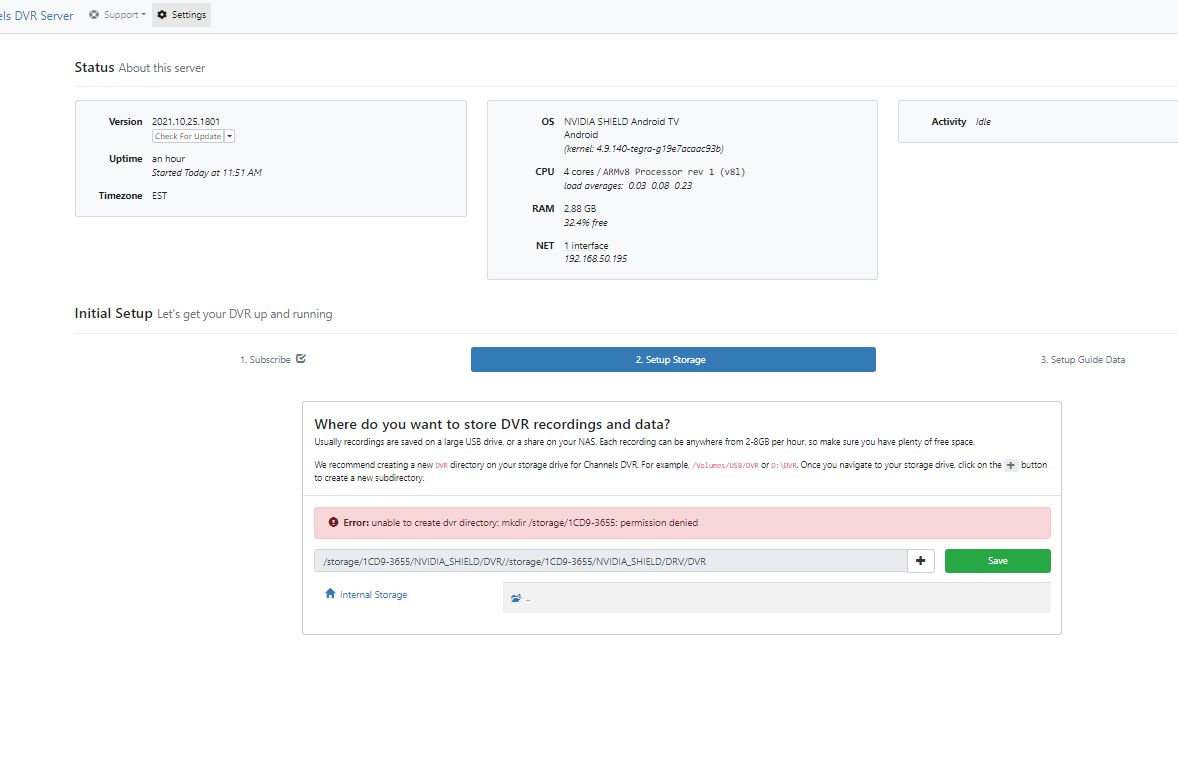
Task: Click the red error exclamation icon
Action: pos(333,522)
